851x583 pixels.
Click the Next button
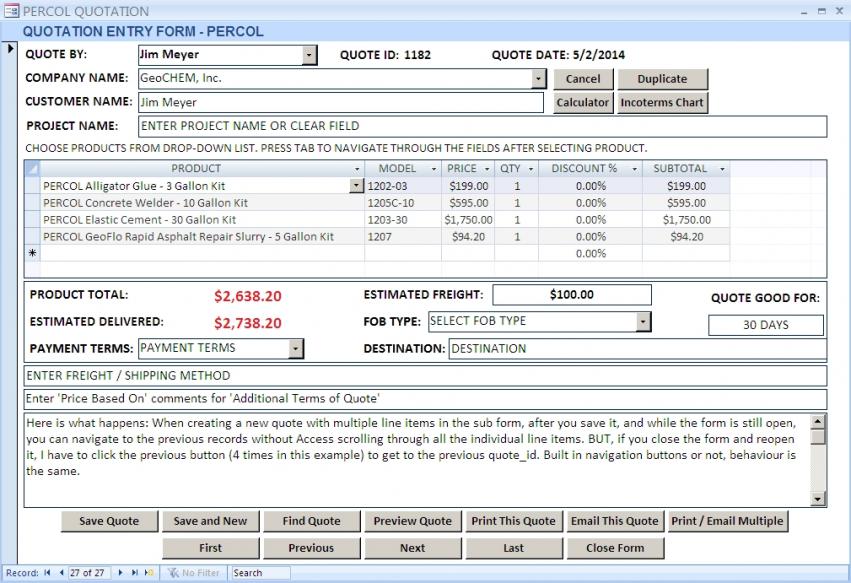click(x=412, y=548)
